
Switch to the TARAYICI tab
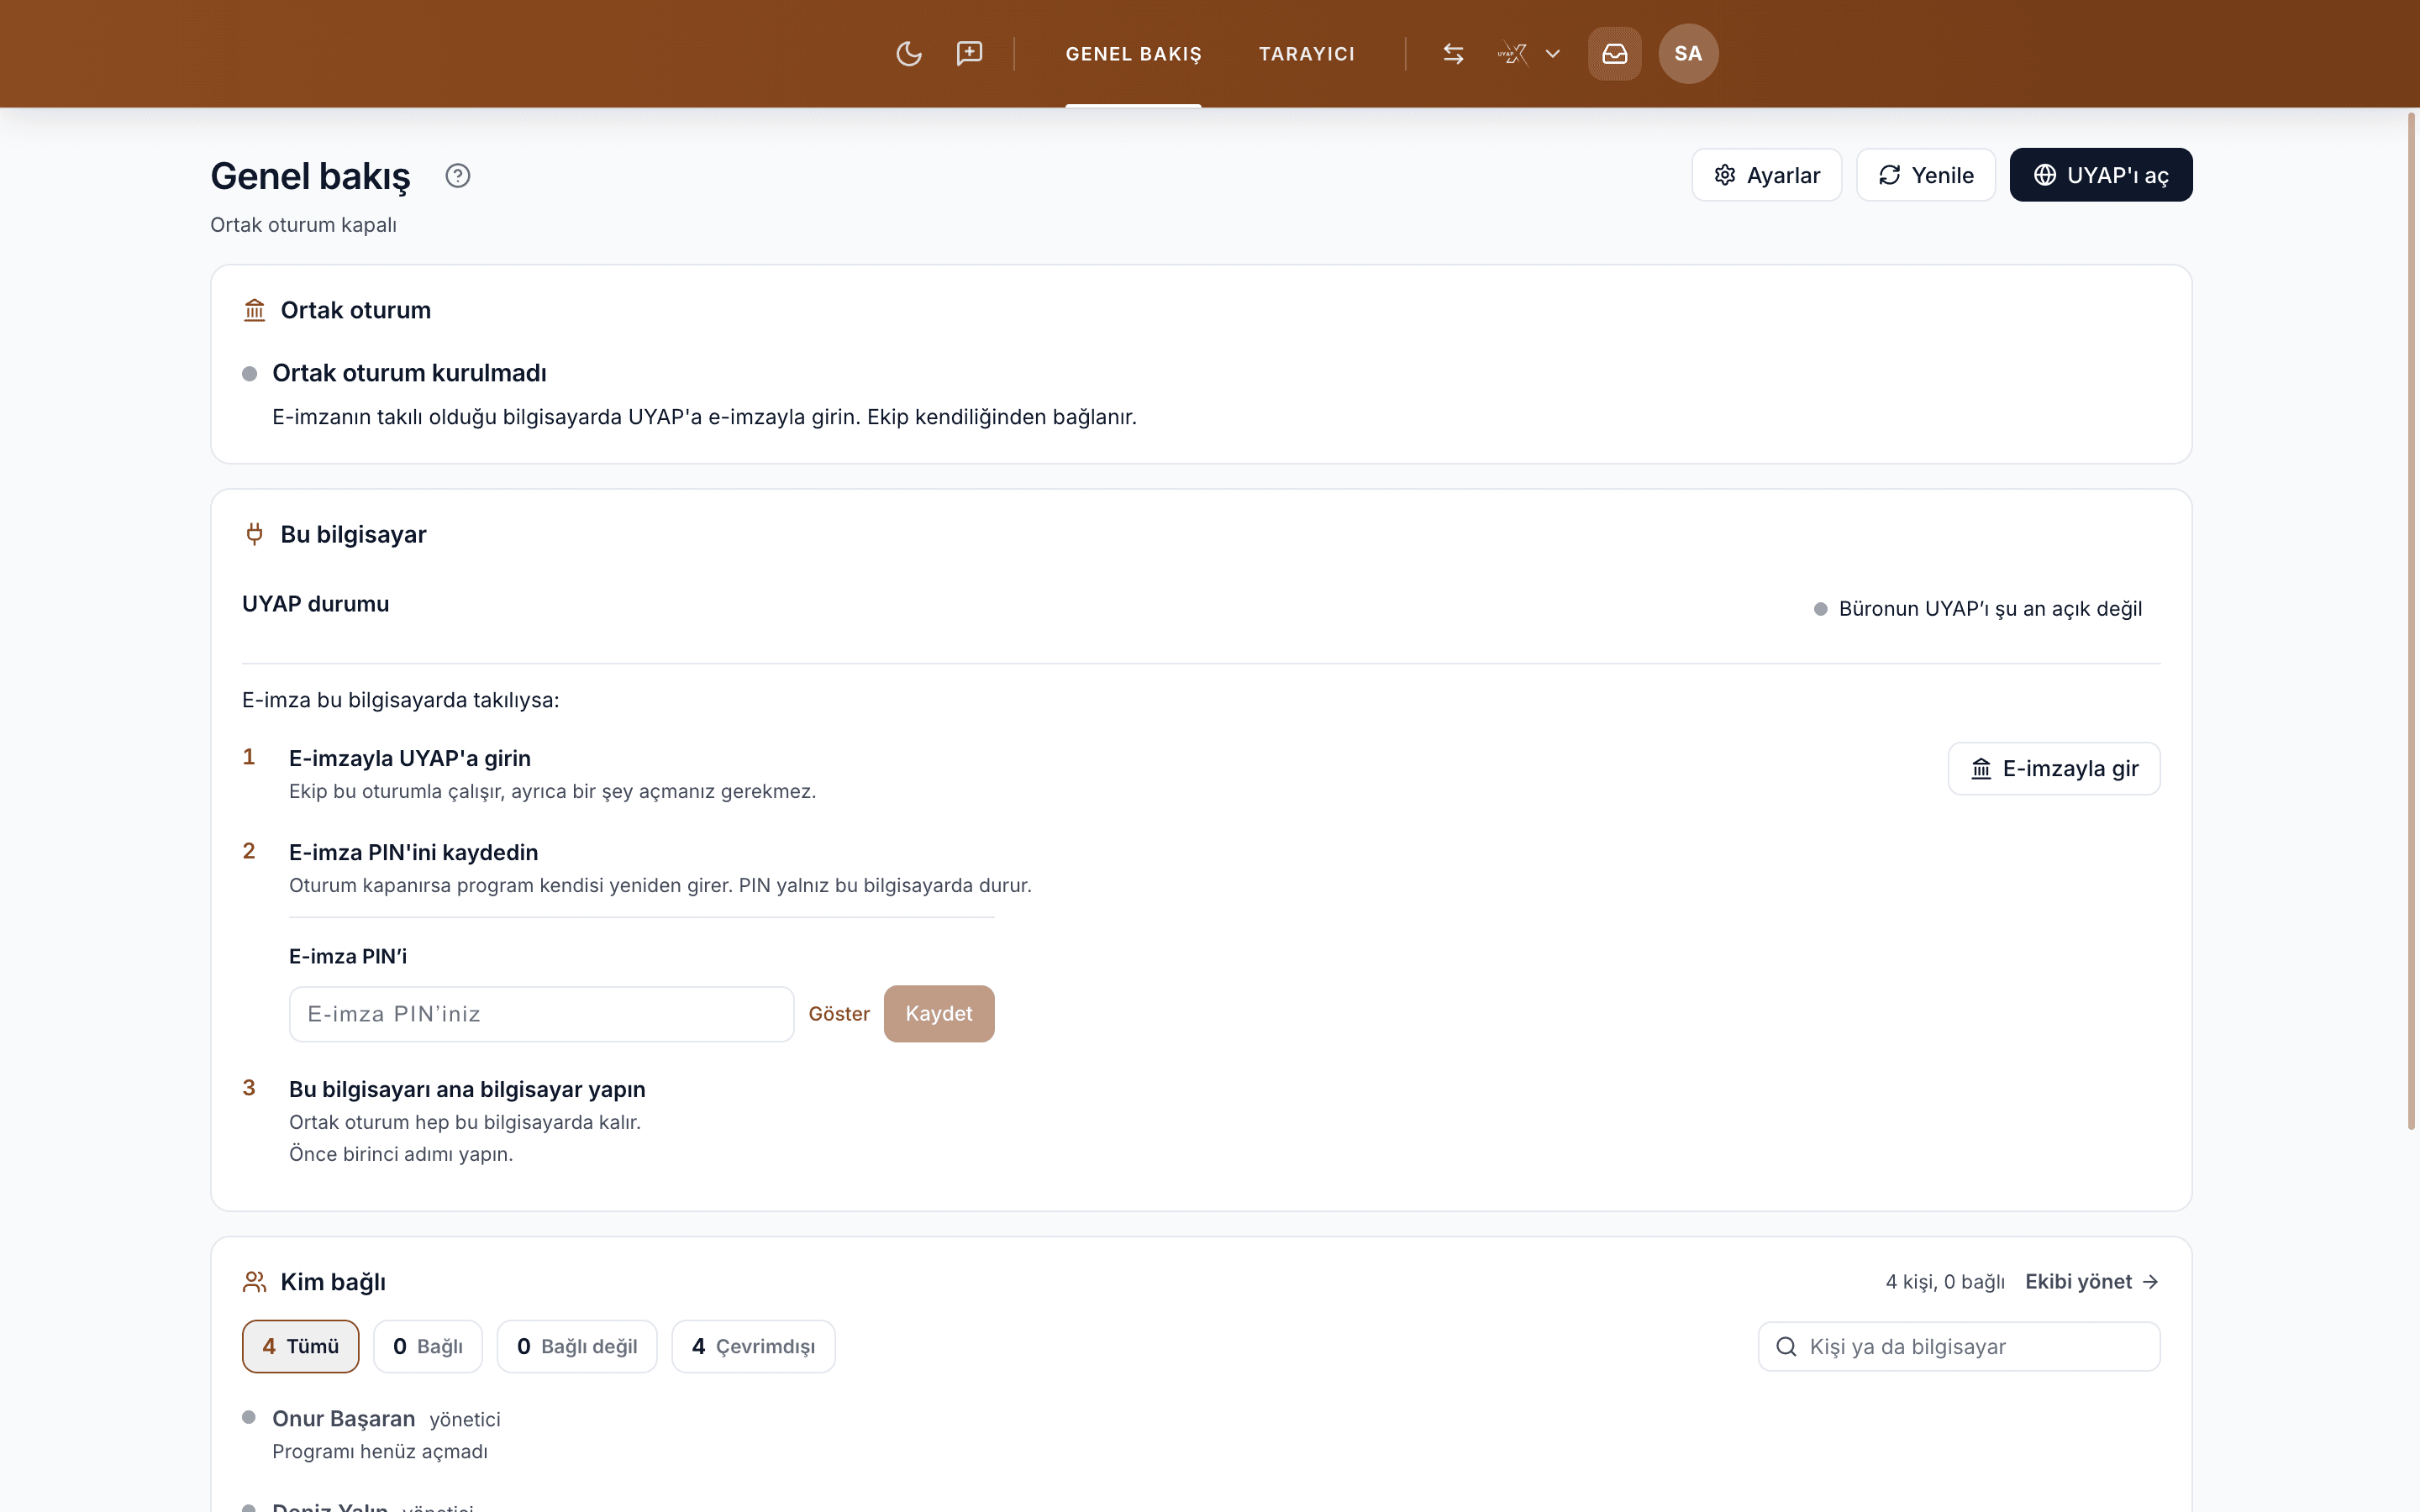click(1306, 54)
